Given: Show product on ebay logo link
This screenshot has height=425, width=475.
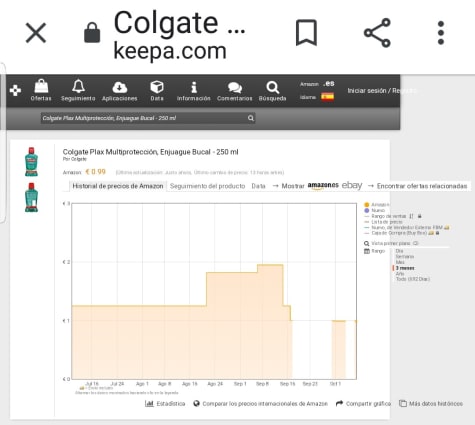Looking at the screenshot, I should point(352,185).
